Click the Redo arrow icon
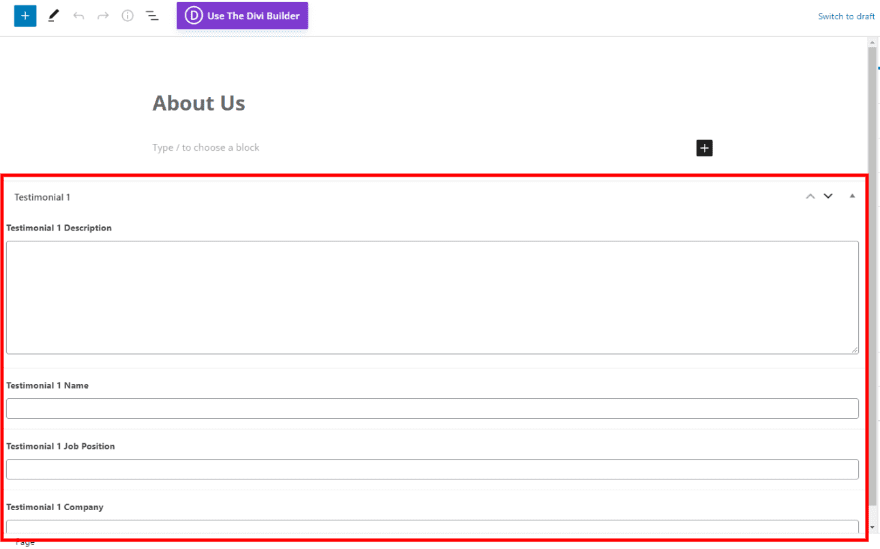880x549 pixels. pos(103,16)
